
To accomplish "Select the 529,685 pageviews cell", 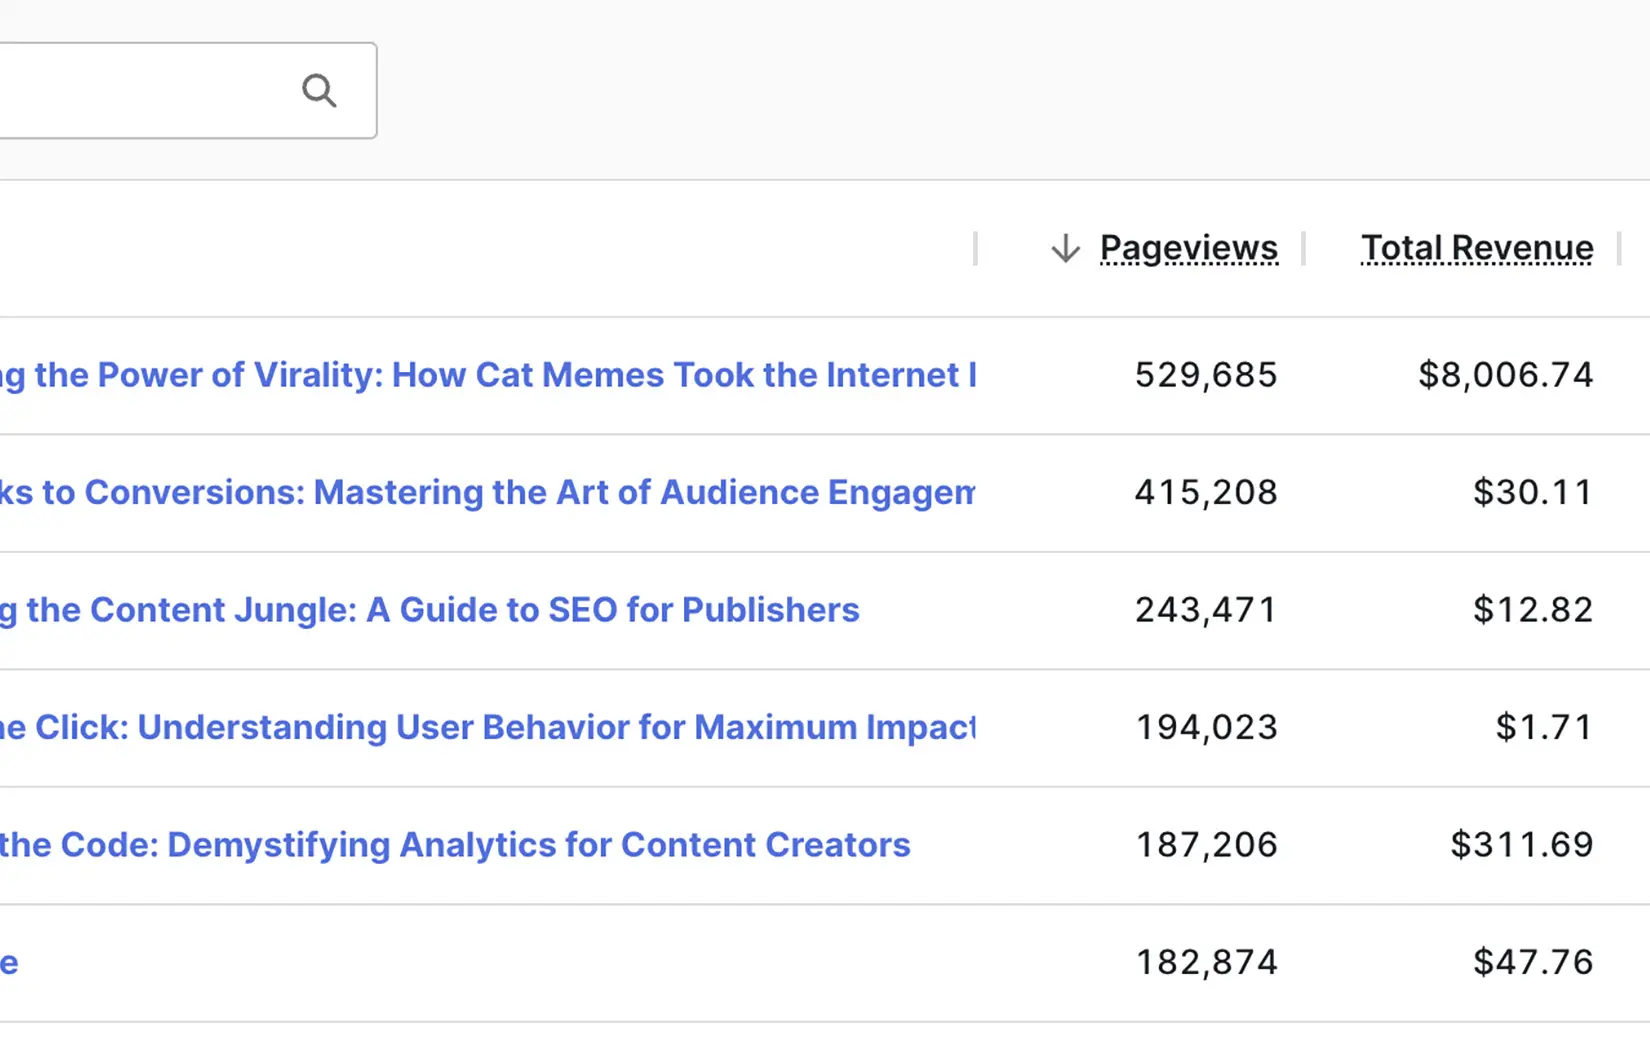I will click(x=1205, y=375).
